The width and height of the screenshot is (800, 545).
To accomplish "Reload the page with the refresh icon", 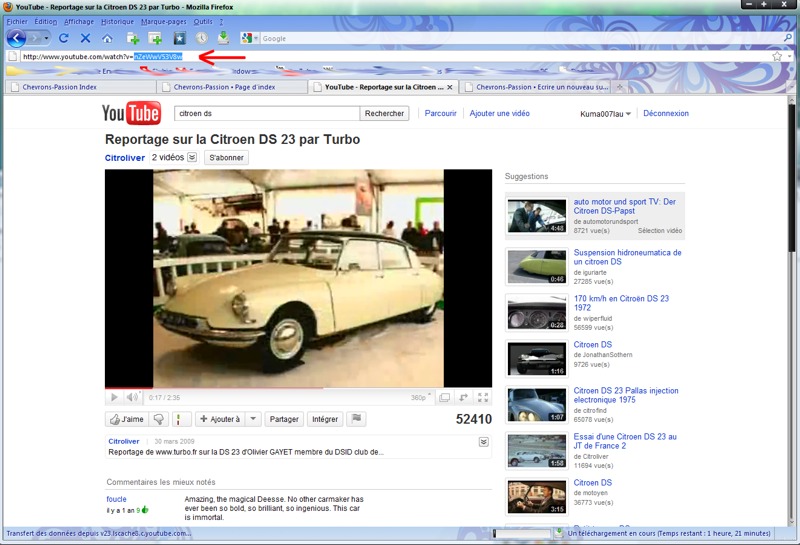I will [x=64, y=38].
